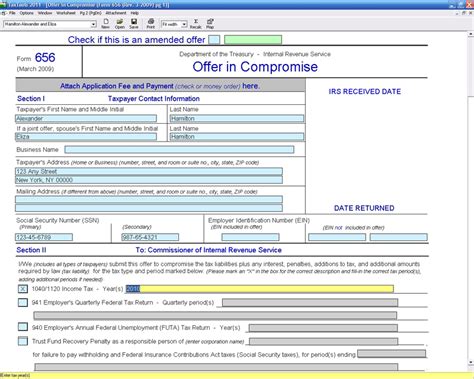Open the Attachment menu
The image size is (474, 379).
[x=116, y=13]
